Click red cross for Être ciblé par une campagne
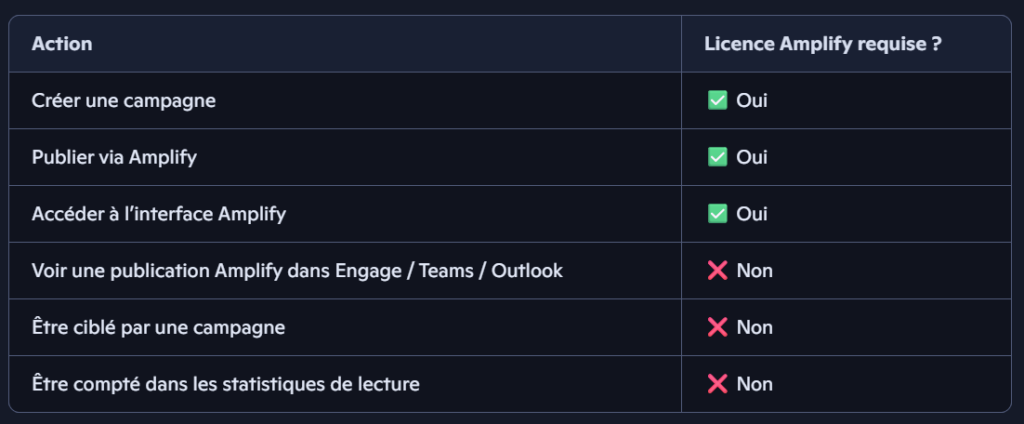The width and height of the screenshot is (1024, 424). [x=717, y=327]
